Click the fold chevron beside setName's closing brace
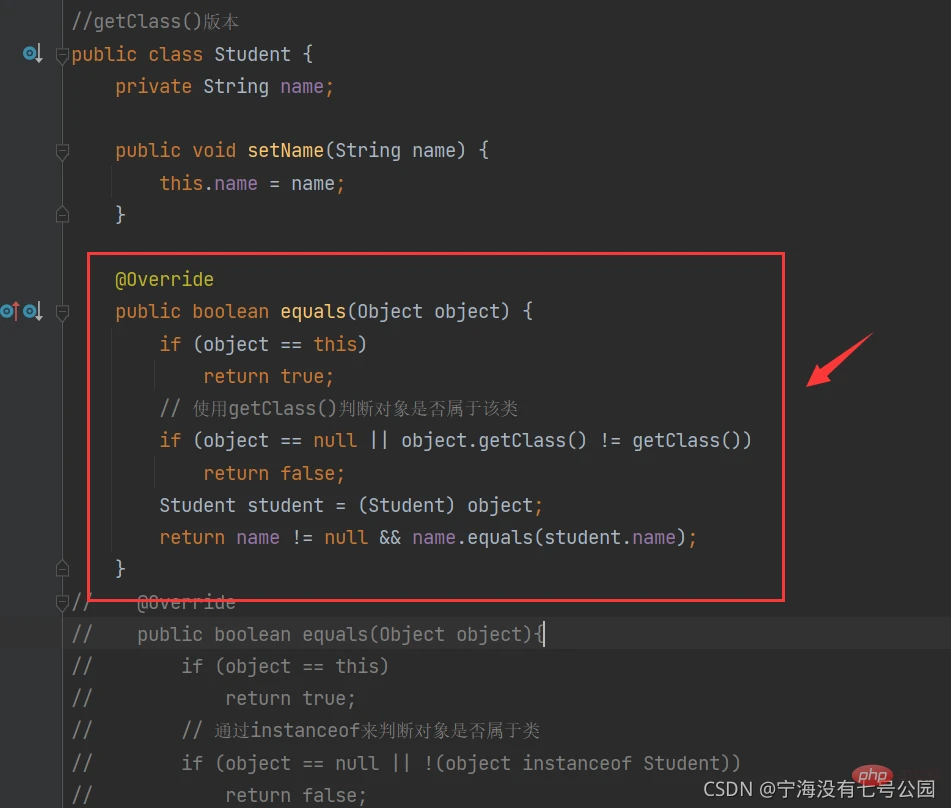951x808 pixels. pyautogui.click(x=62, y=214)
